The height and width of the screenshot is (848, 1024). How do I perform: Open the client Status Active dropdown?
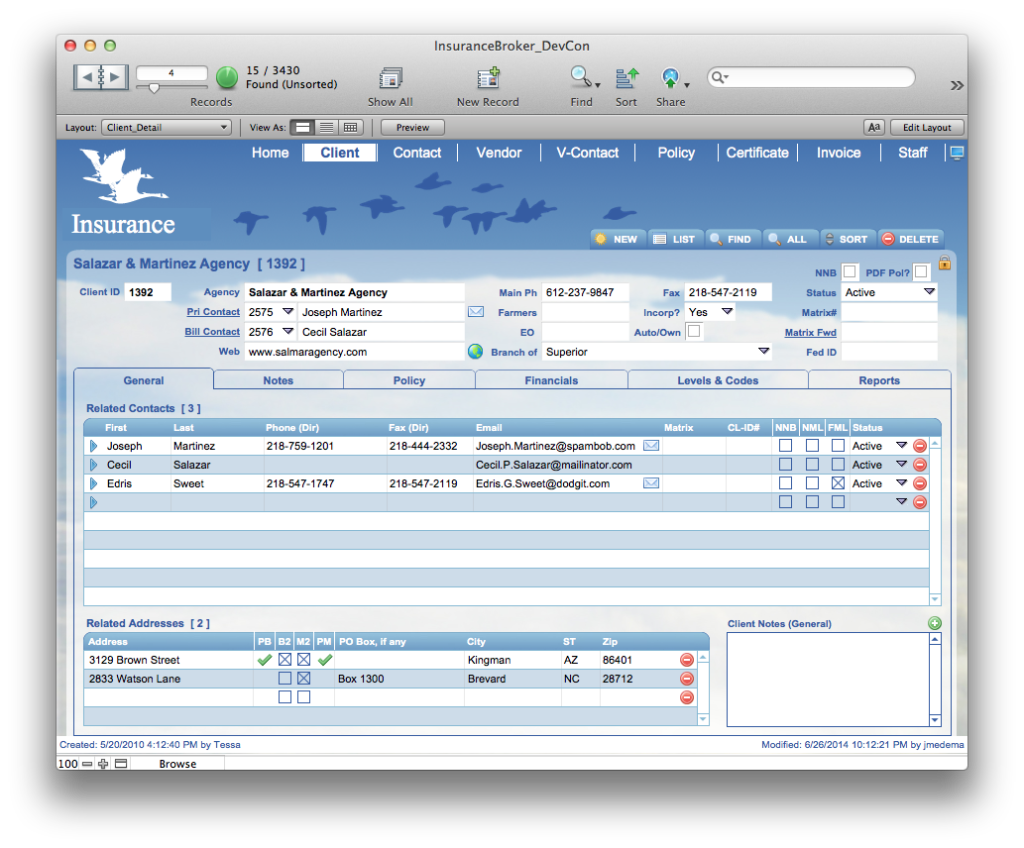[929, 292]
